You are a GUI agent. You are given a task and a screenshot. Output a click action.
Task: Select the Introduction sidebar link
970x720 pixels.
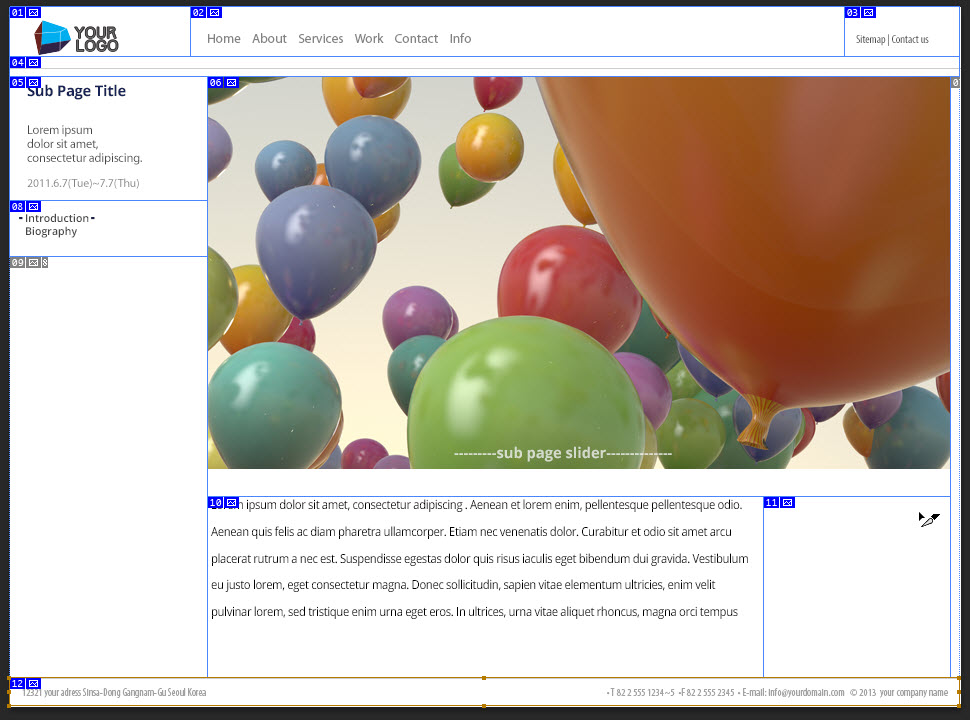coord(57,218)
